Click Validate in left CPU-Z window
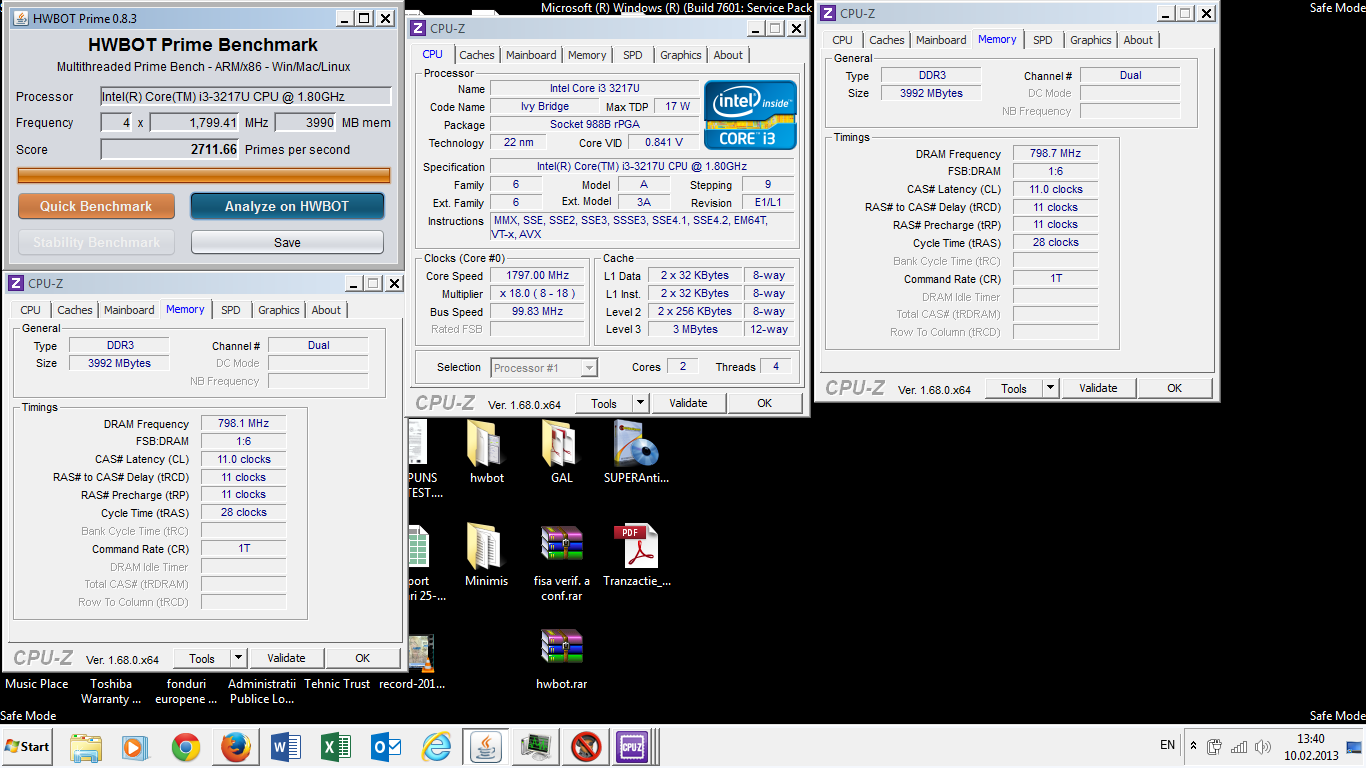The height and width of the screenshot is (768, 1366). (x=286, y=658)
